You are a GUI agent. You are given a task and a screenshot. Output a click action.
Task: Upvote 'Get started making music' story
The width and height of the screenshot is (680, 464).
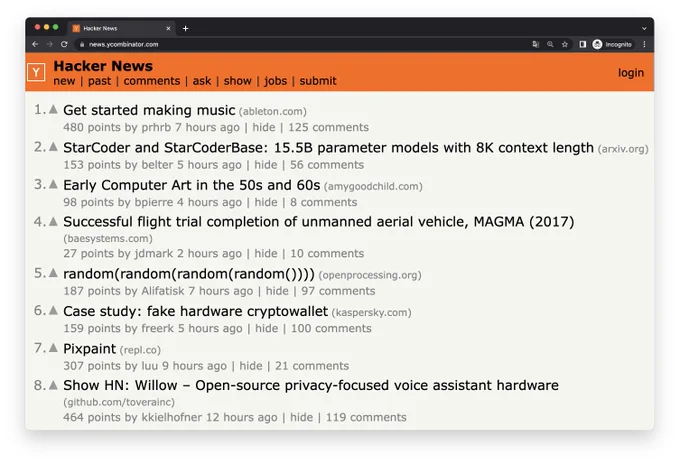click(53, 109)
